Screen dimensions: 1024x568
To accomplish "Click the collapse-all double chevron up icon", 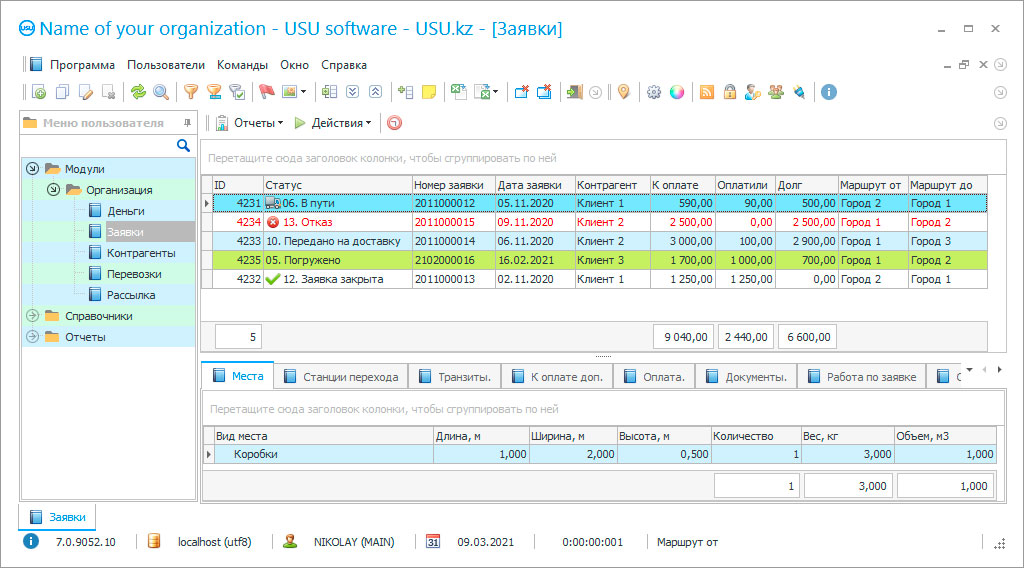I will [x=376, y=92].
